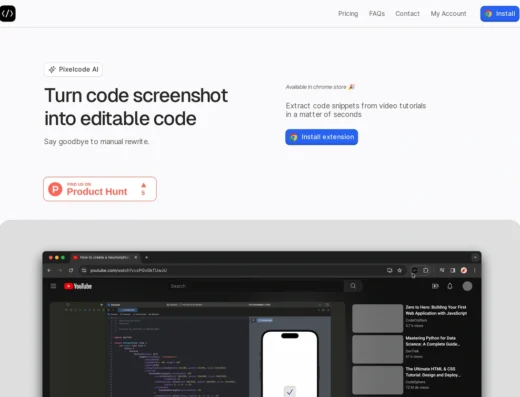Click the 'Available in chrome store' text

click(316, 87)
